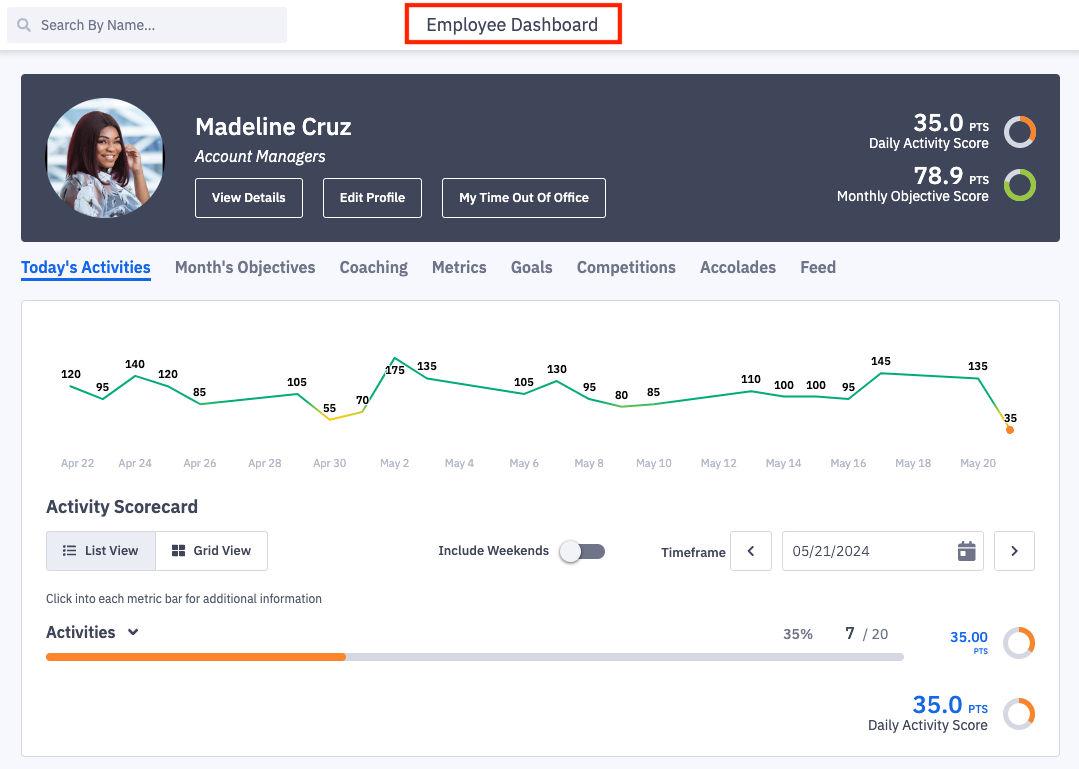This screenshot has height=769, width=1079.
Task: Click the Activities row points donut icon
Action: 1019,643
